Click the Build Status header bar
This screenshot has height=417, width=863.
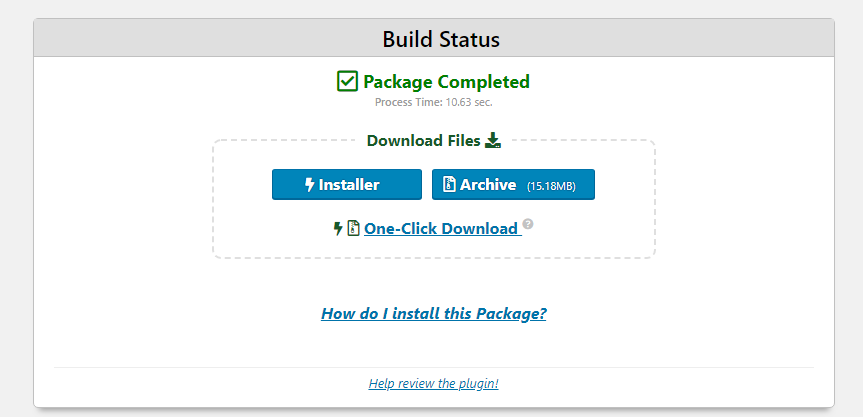coord(434,38)
